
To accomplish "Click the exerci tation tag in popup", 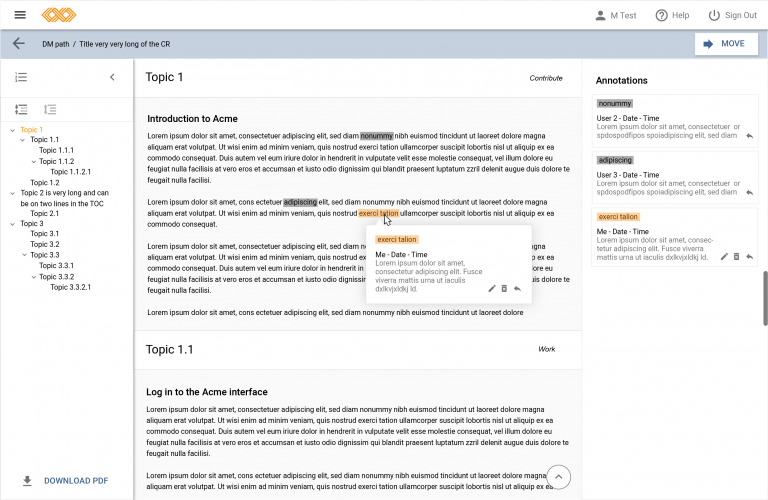I will 397,239.
